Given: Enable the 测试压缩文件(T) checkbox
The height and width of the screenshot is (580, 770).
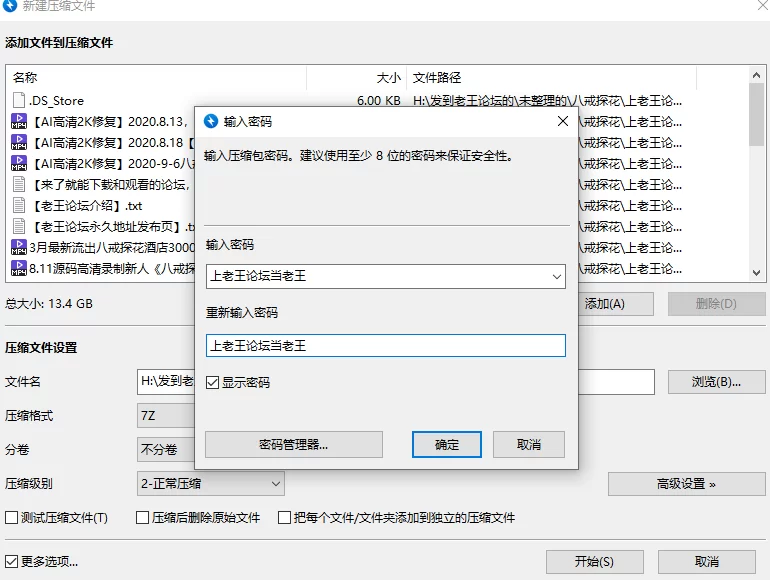Looking at the screenshot, I should click(x=12, y=518).
